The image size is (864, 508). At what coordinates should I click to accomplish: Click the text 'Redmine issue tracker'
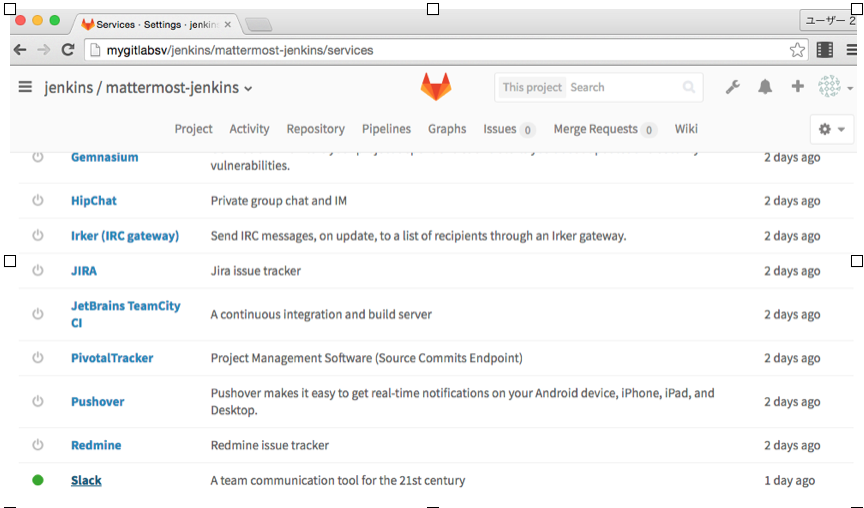click(269, 445)
